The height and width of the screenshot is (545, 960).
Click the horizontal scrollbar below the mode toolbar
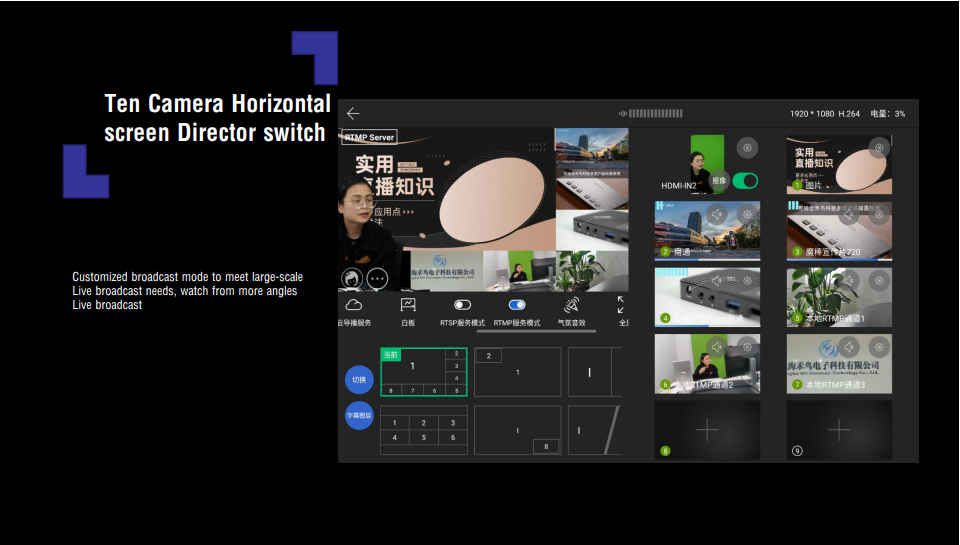[x=536, y=331]
